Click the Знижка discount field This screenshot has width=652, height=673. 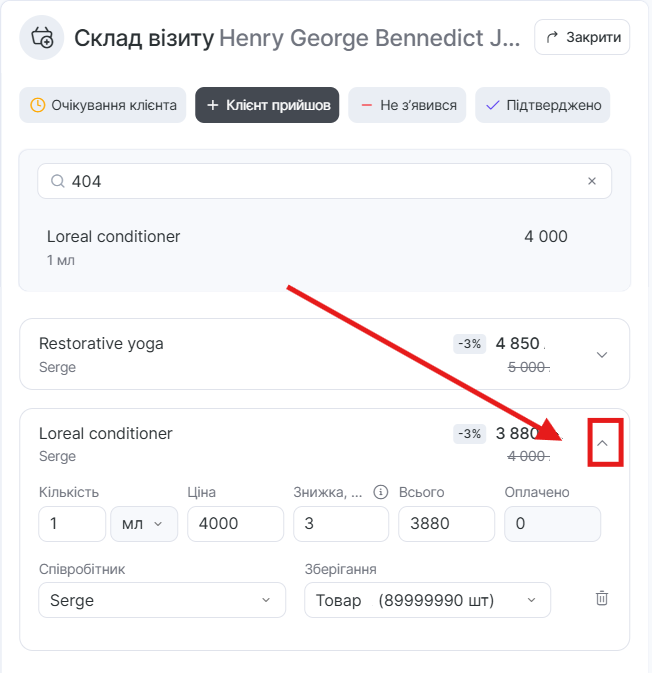340,524
